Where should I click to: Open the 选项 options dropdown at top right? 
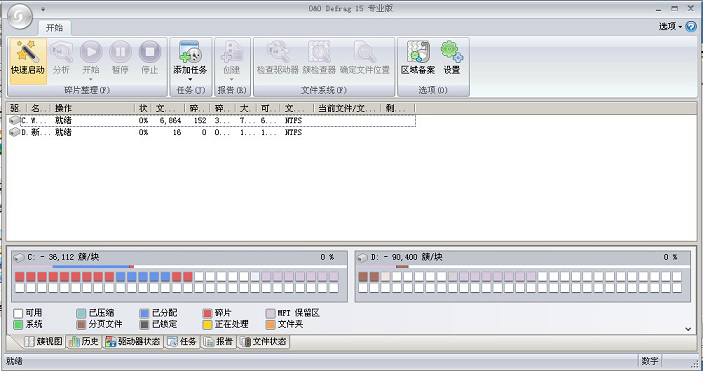coord(670,26)
